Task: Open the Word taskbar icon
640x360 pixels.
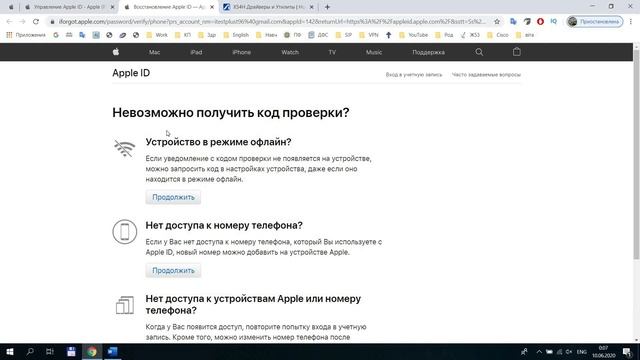Action: click(x=113, y=351)
